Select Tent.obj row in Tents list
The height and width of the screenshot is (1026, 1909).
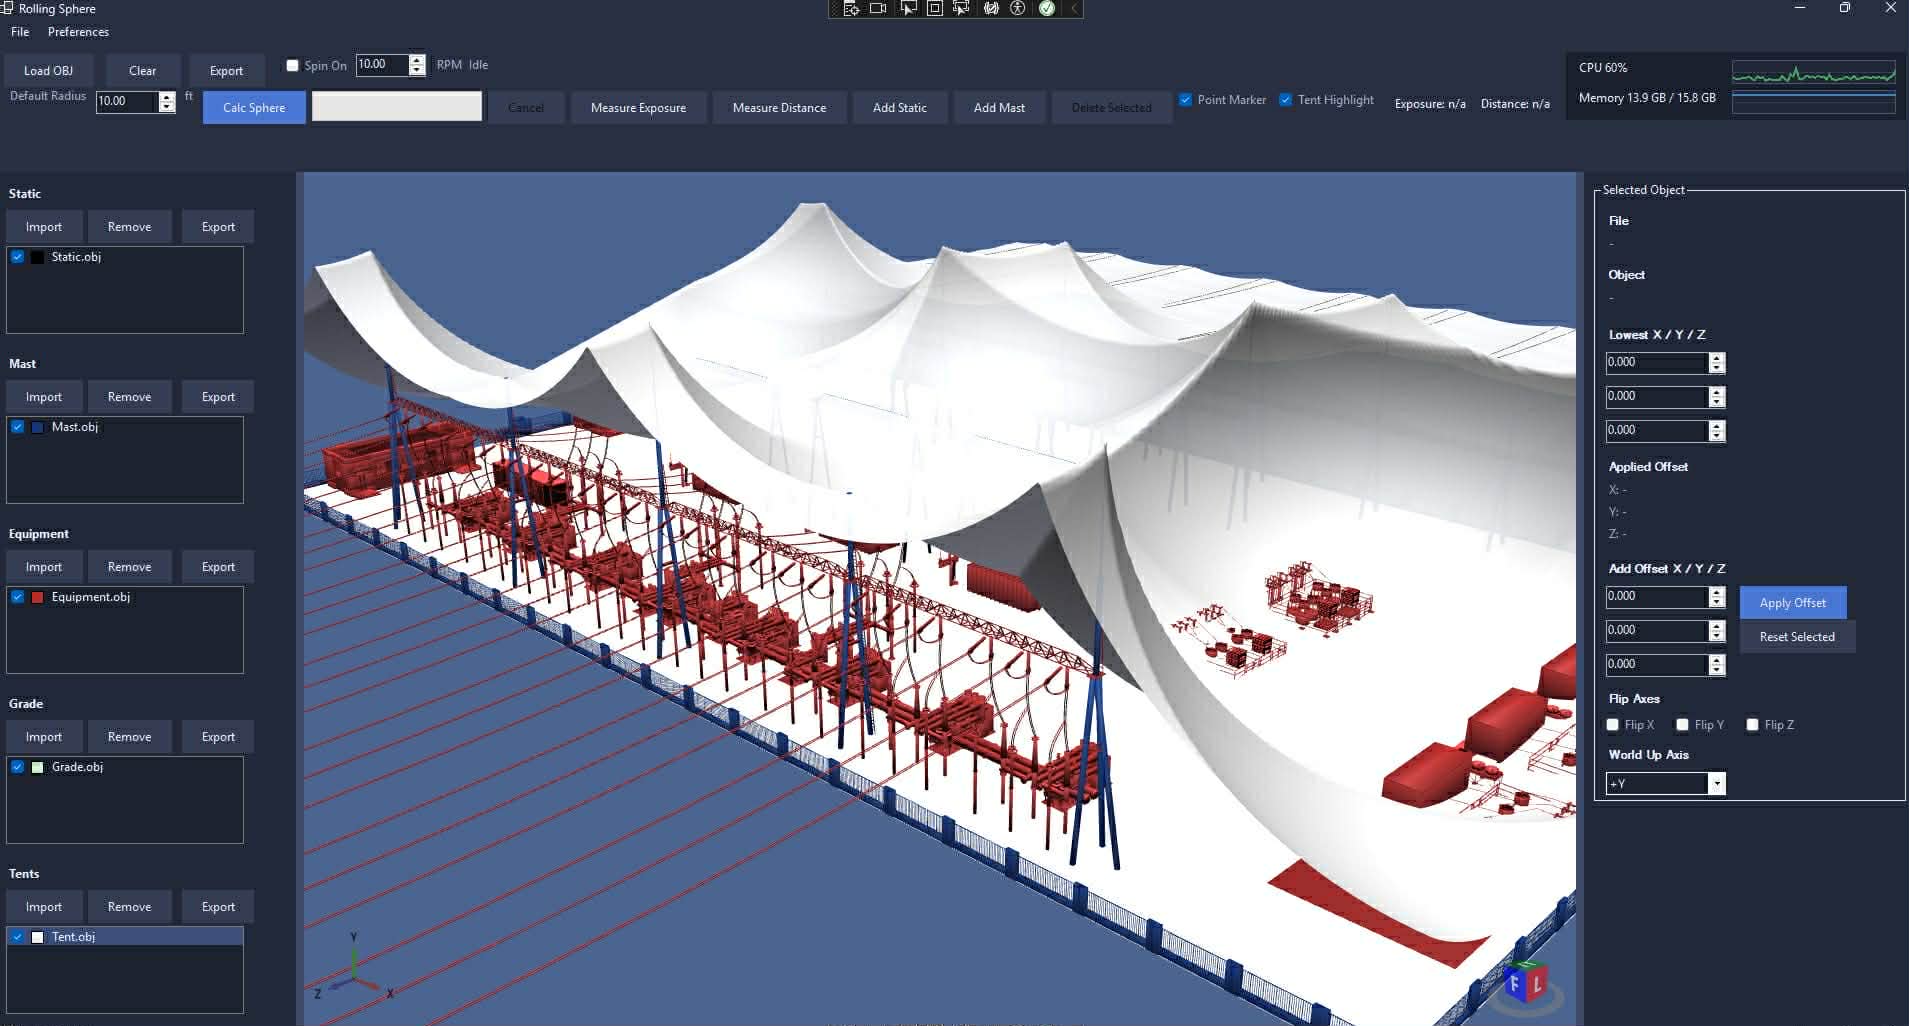(125, 937)
